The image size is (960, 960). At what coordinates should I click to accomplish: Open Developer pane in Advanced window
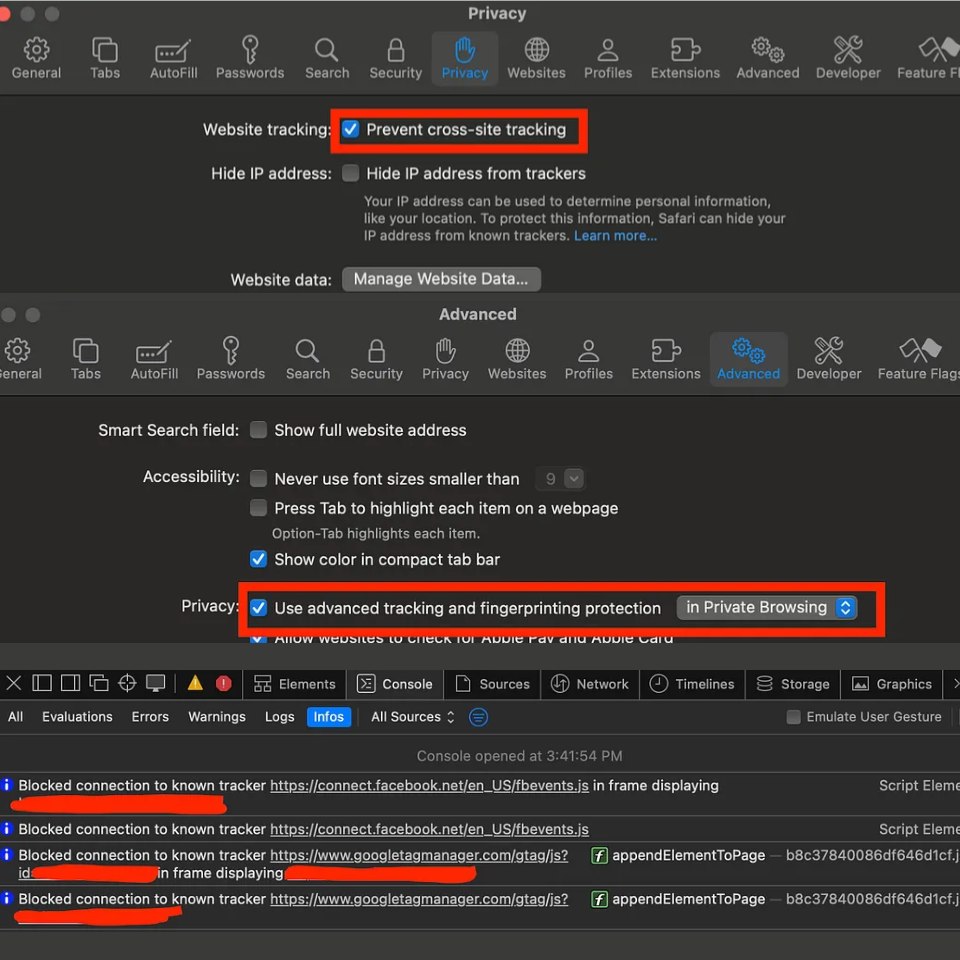(x=828, y=359)
